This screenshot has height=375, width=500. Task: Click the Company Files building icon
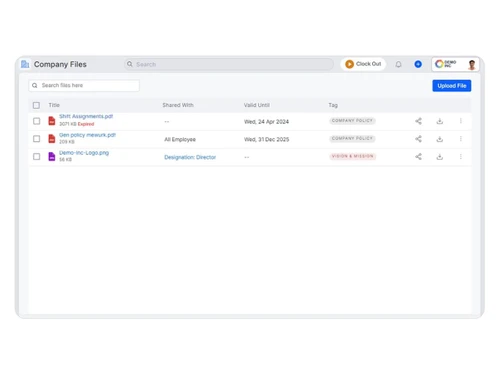point(25,64)
